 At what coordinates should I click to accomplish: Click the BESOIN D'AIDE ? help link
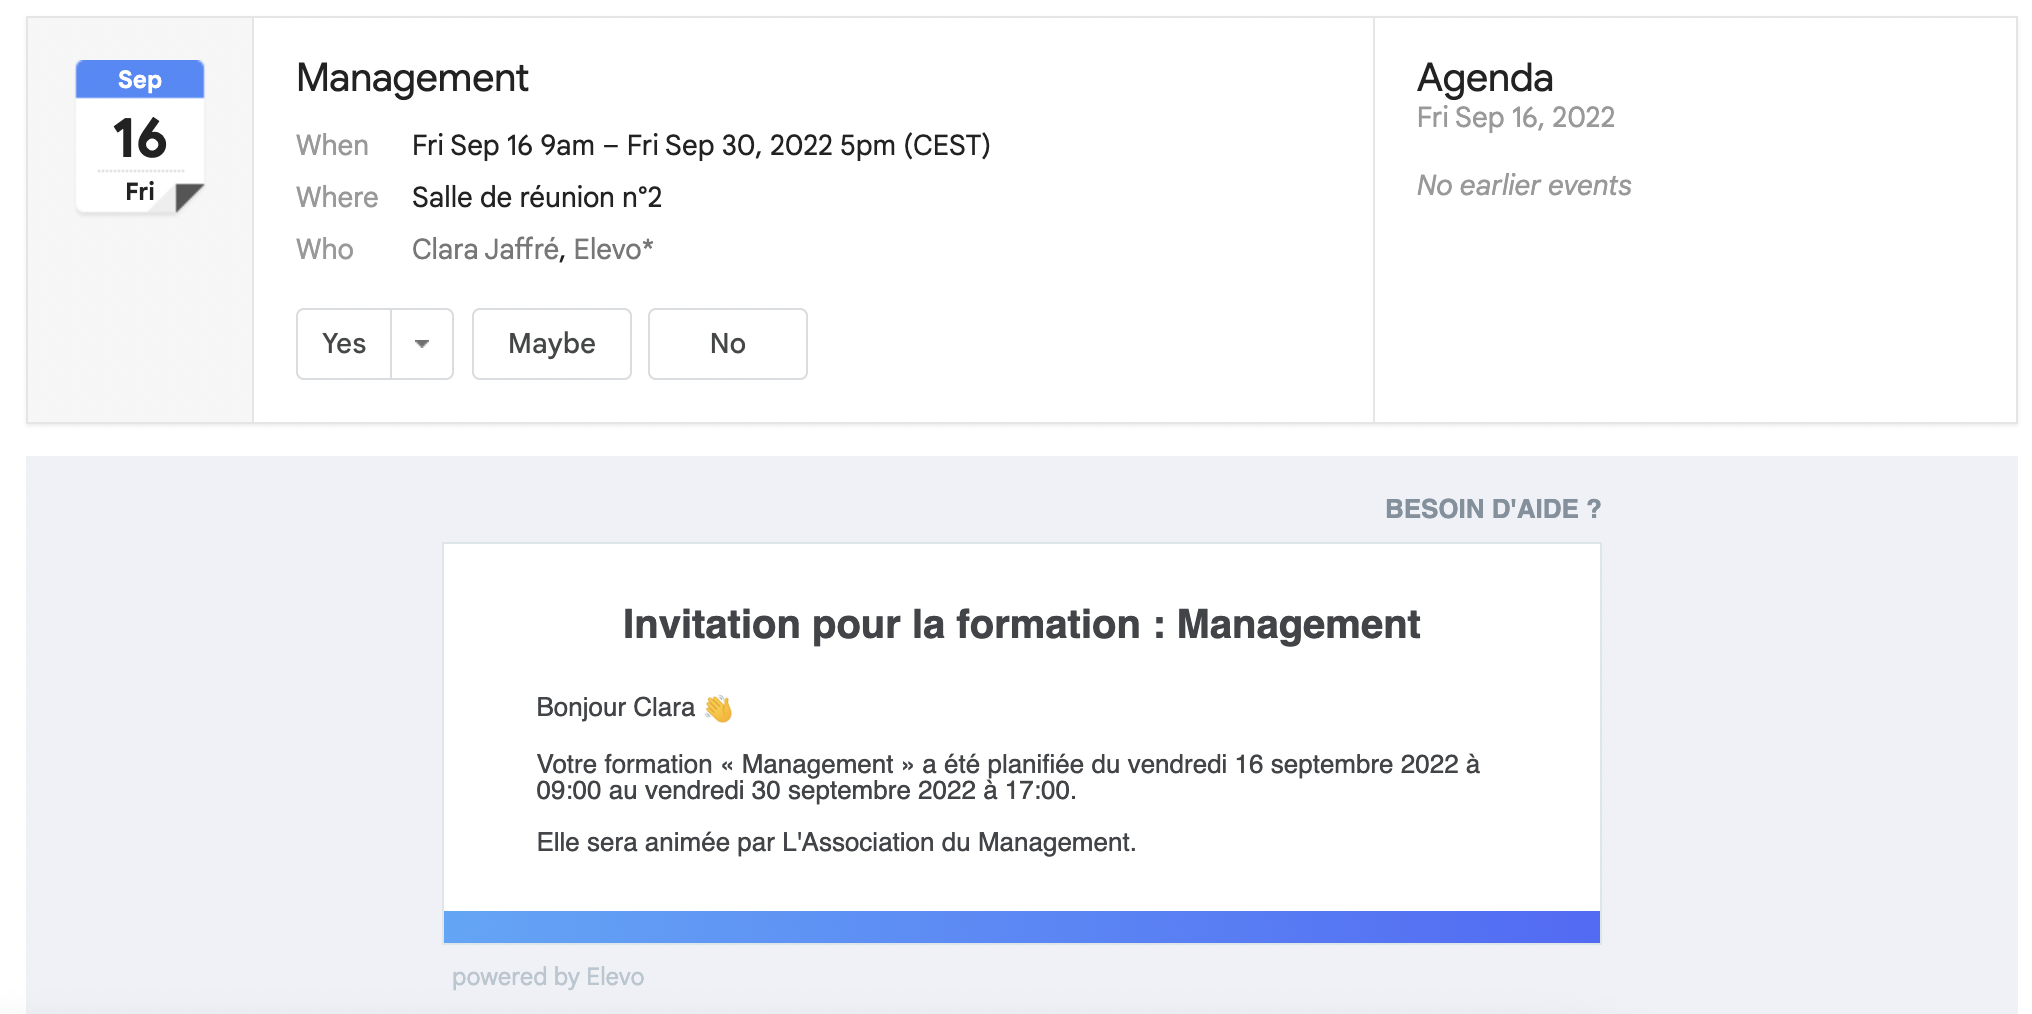pos(1493,509)
